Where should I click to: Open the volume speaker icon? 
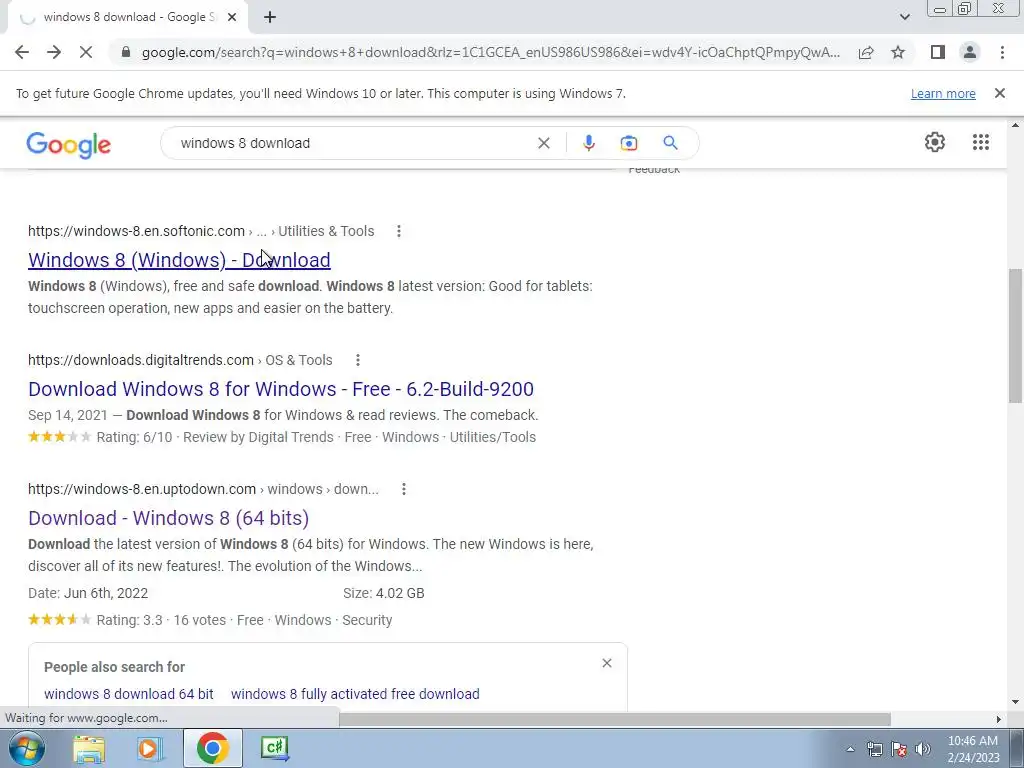pos(923,750)
